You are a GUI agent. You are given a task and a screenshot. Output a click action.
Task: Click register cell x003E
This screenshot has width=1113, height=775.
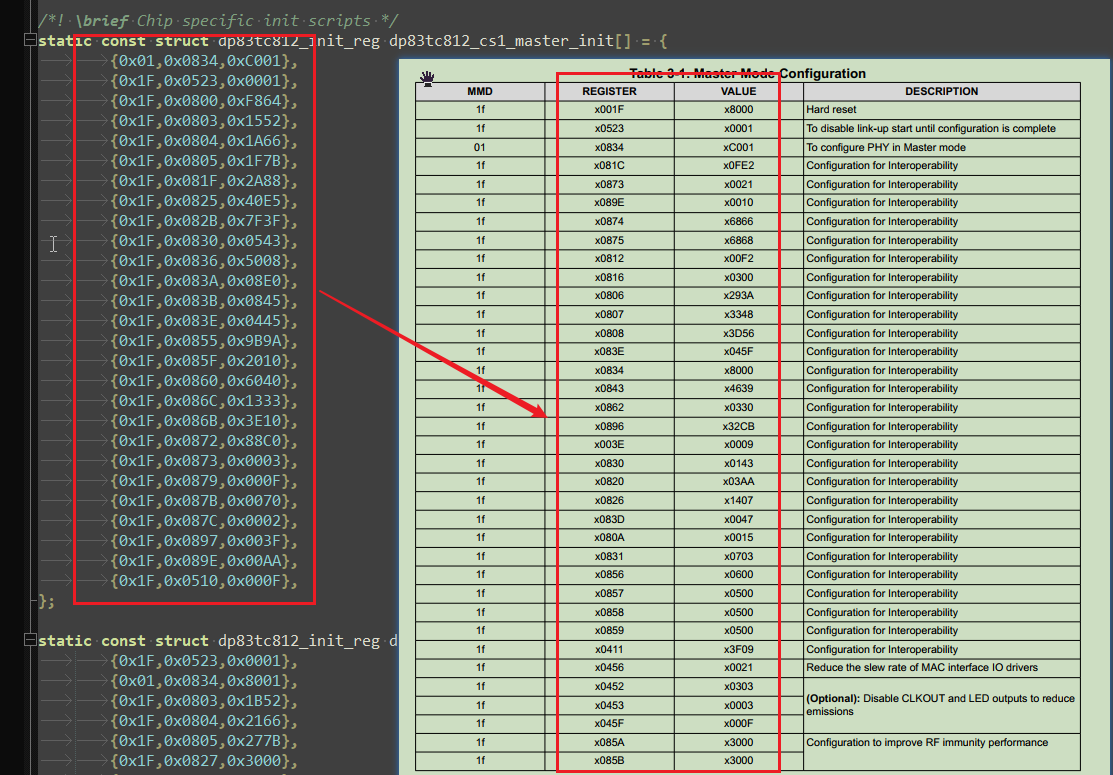coord(609,444)
